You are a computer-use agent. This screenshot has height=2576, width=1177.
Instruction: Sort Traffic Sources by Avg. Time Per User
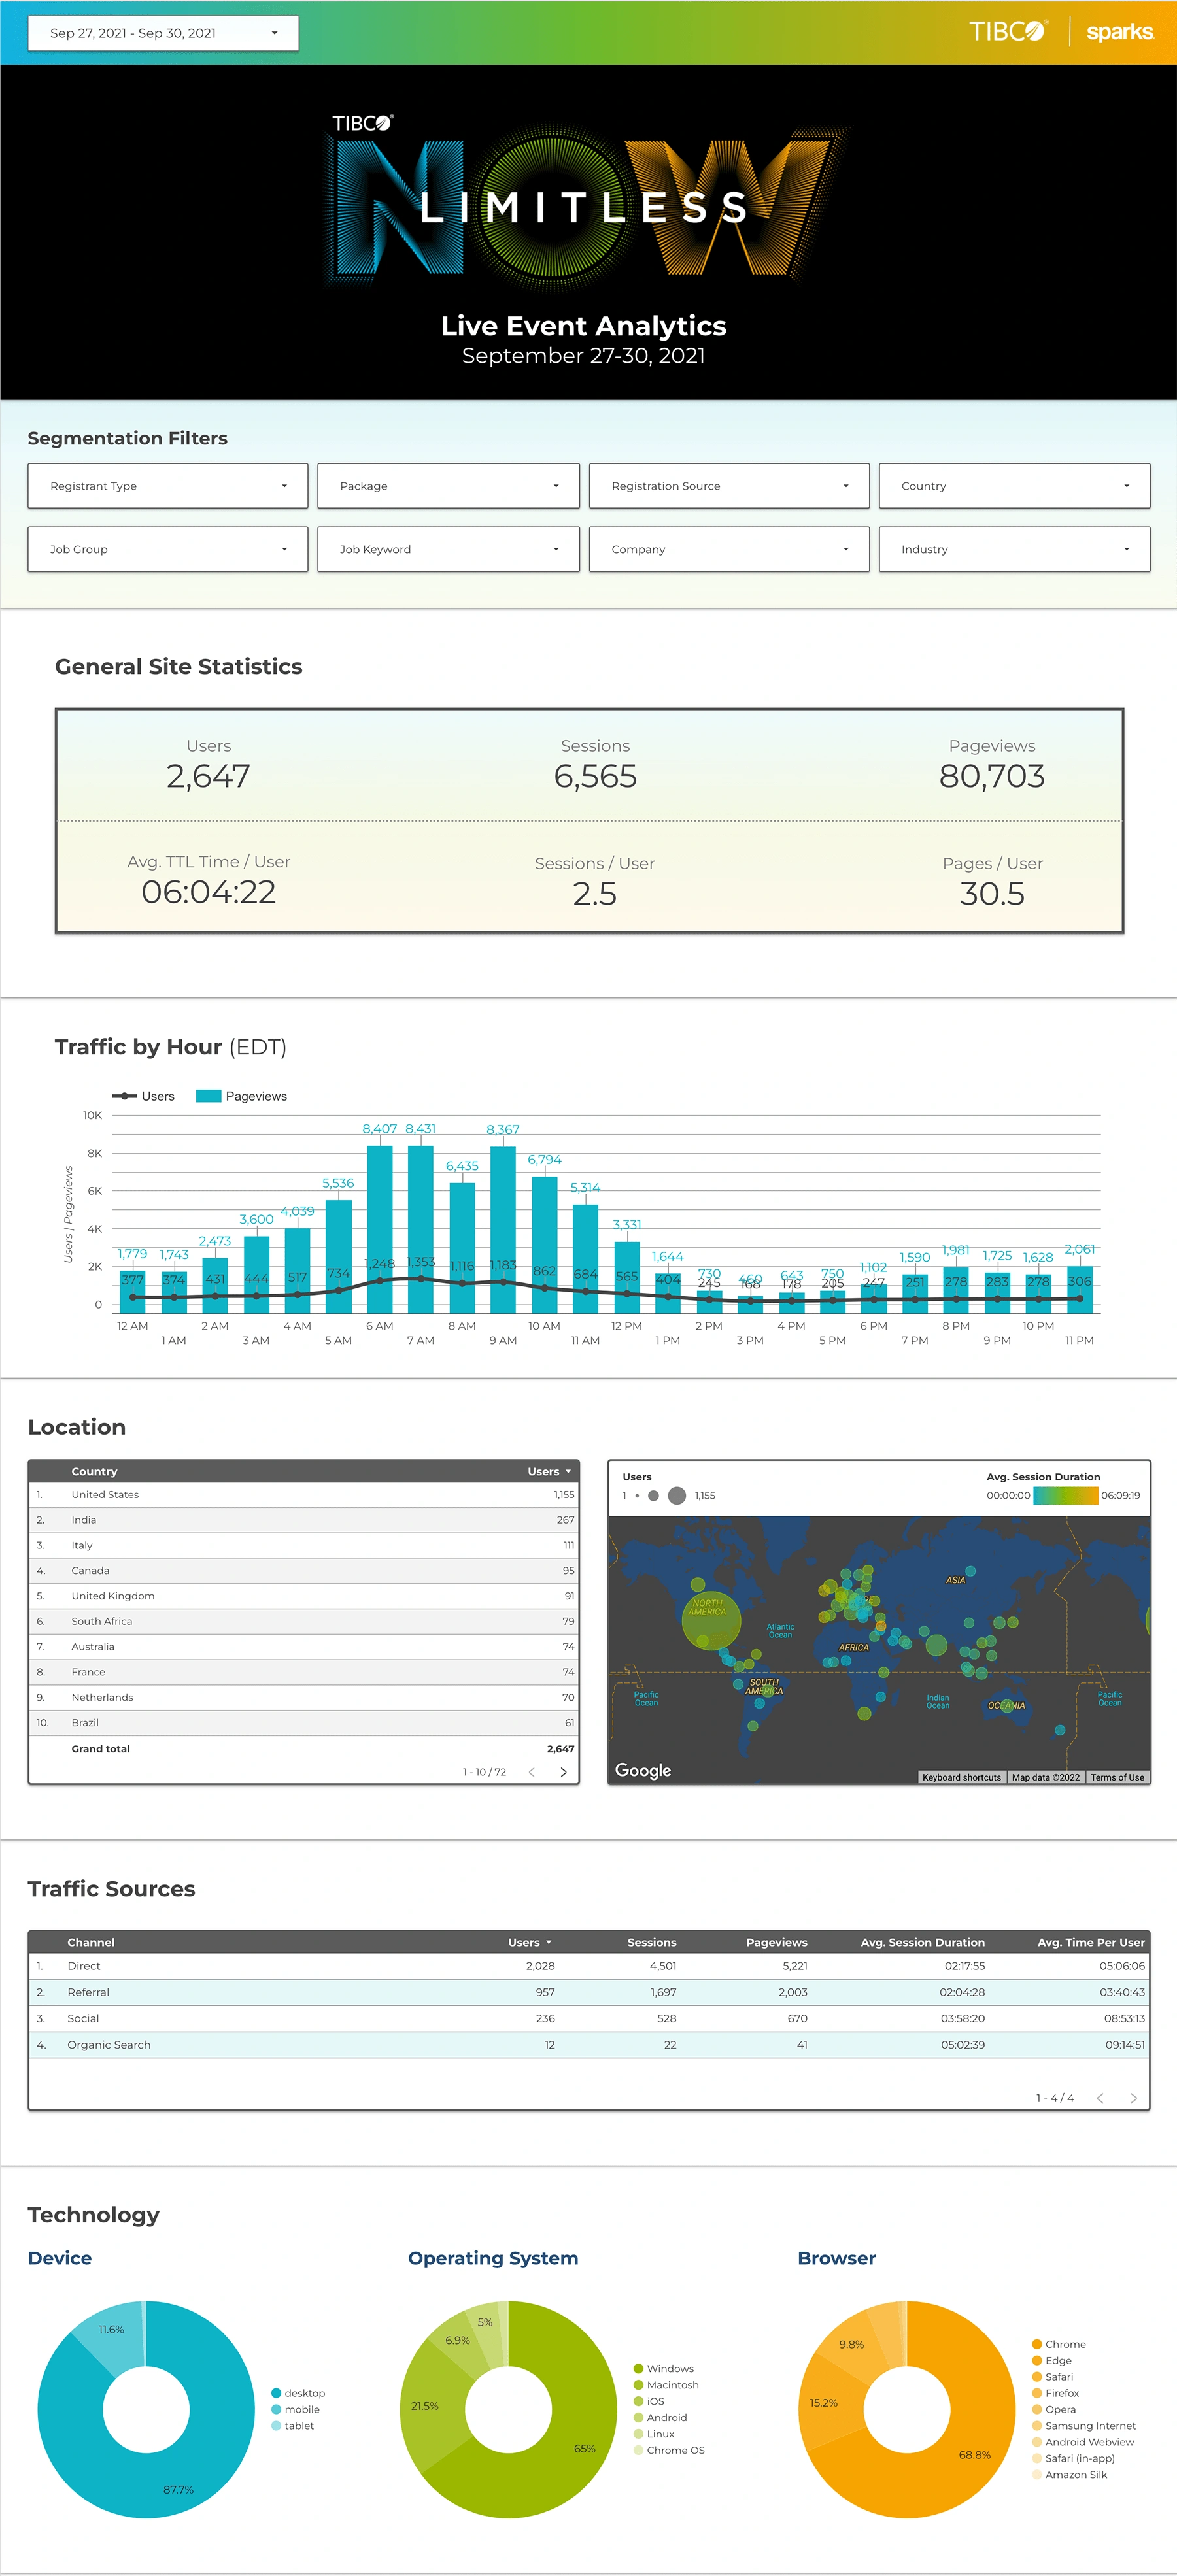coord(1090,1942)
